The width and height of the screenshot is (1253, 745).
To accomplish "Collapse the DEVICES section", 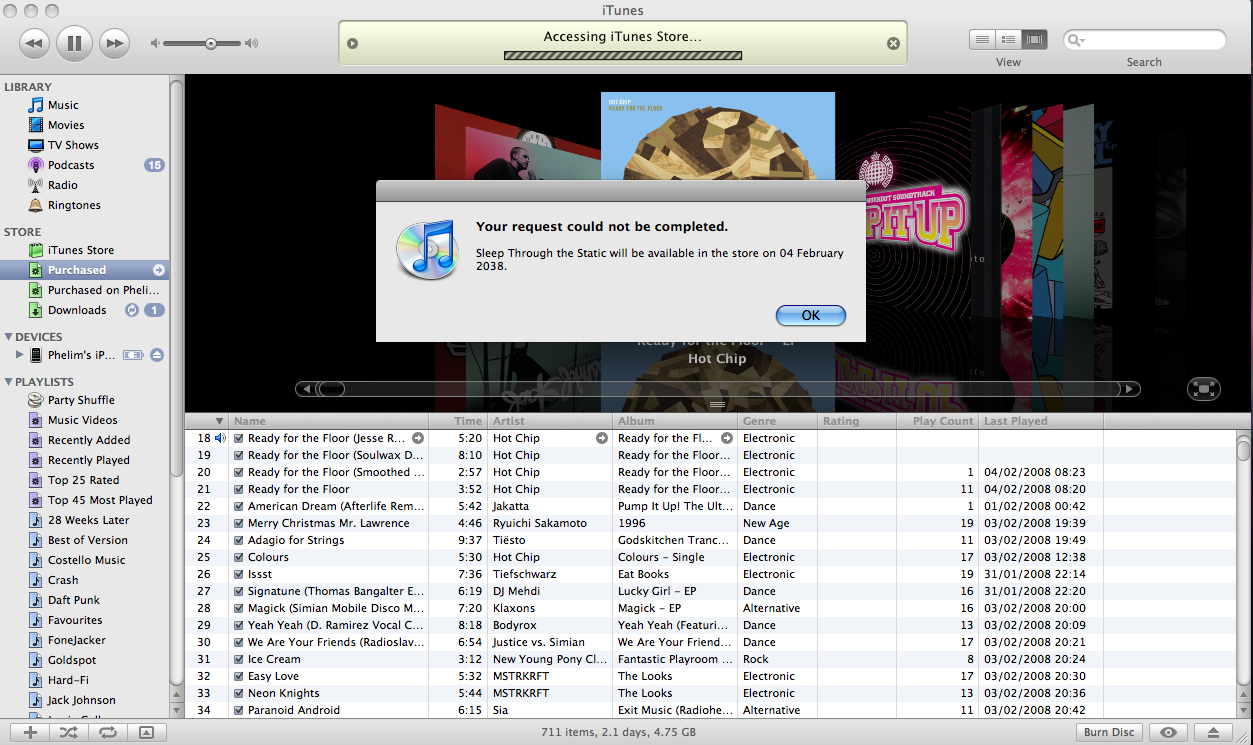I will pos(8,337).
